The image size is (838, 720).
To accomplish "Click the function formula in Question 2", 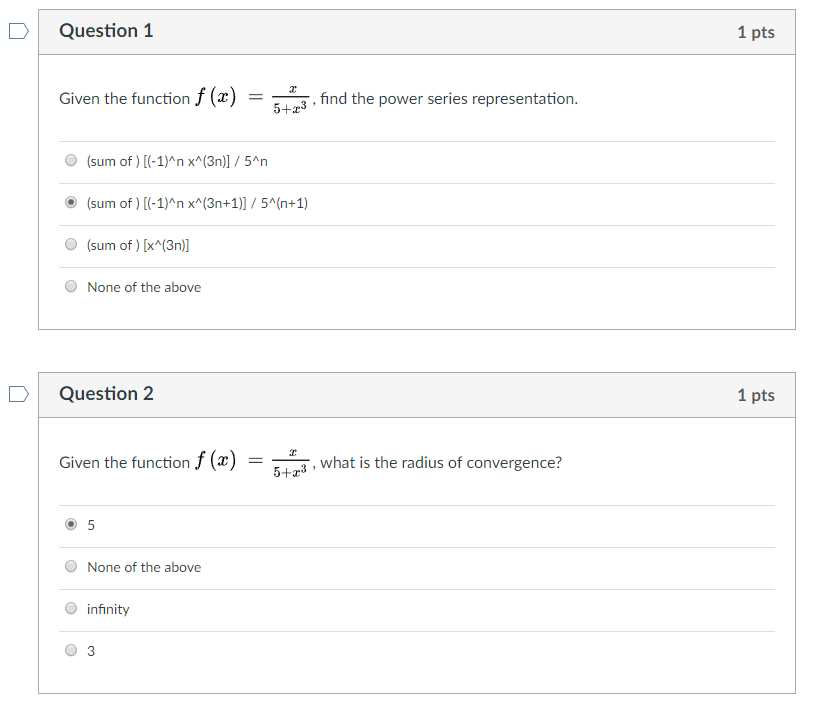I will click(x=252, y=462).
